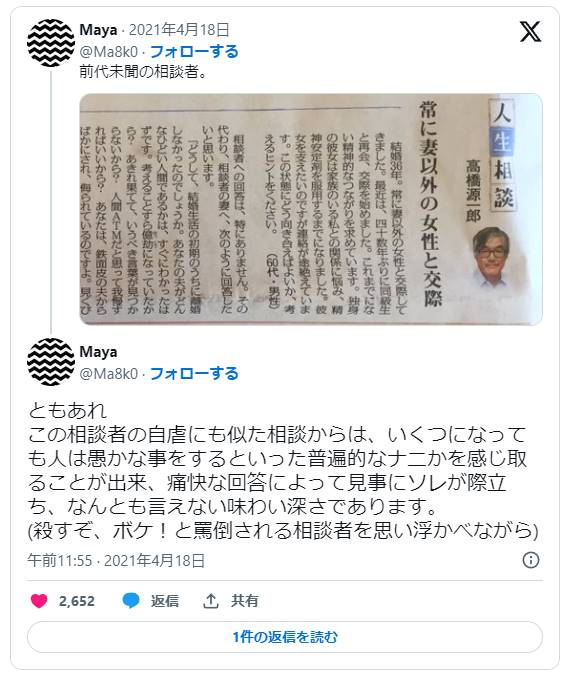Viewport: 575px width, 680px height.
Task: Click the Maya display name on the top tweet
Action: [98, 30]
